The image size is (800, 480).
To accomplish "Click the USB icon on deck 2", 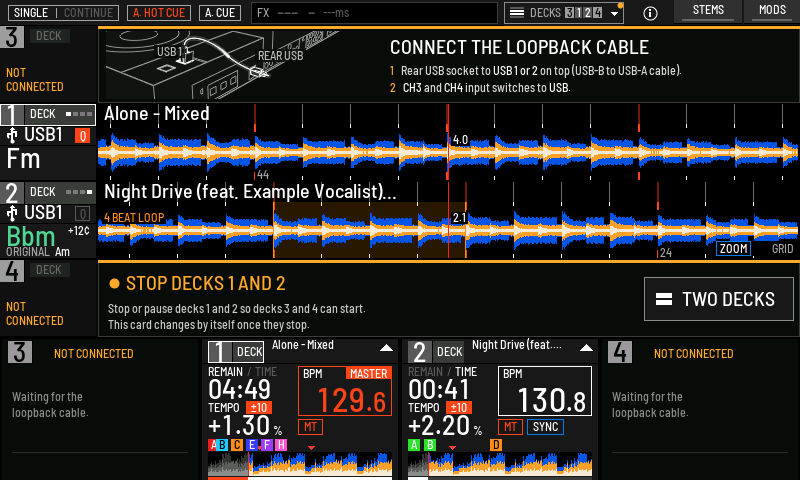I will 12,213.
